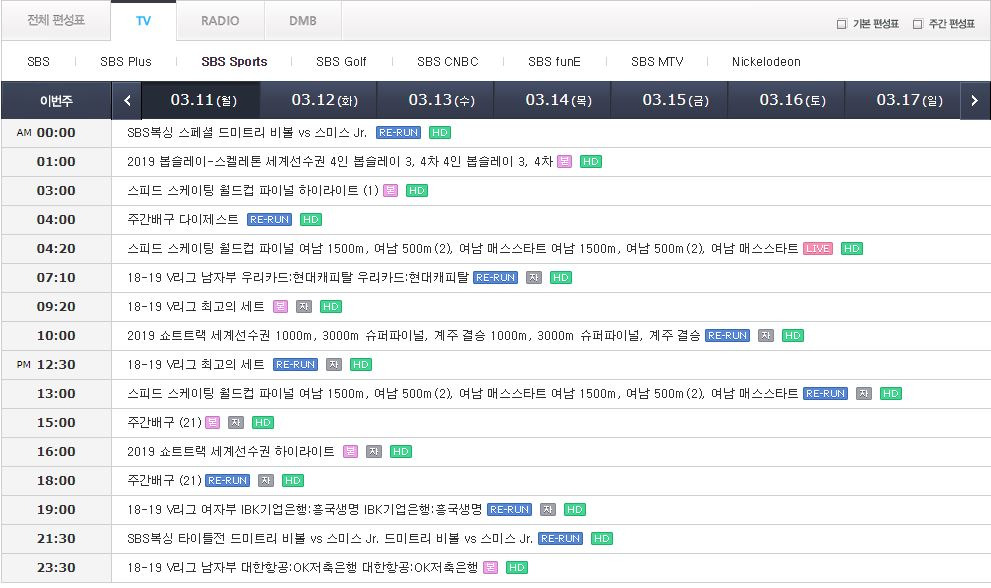Switch to the RADIO tab
Image resolution: width=991 pixels, height=588 pixels.
click(x=220, y=21)
